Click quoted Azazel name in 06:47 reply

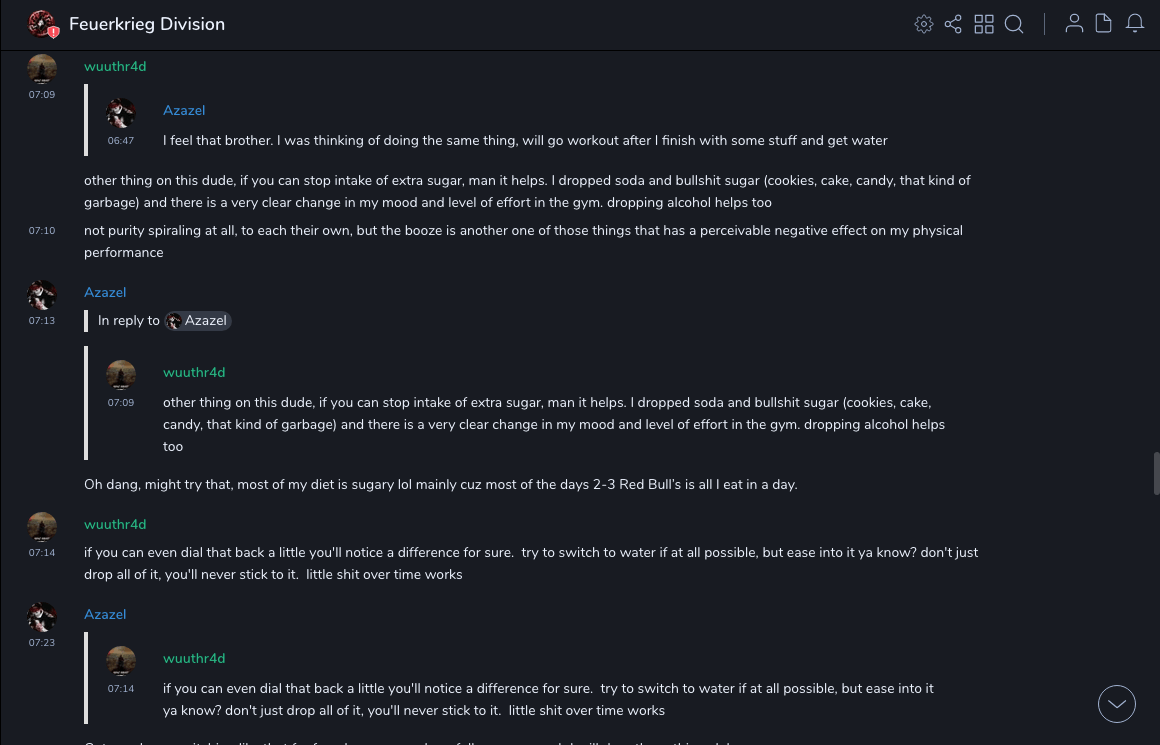184,111
